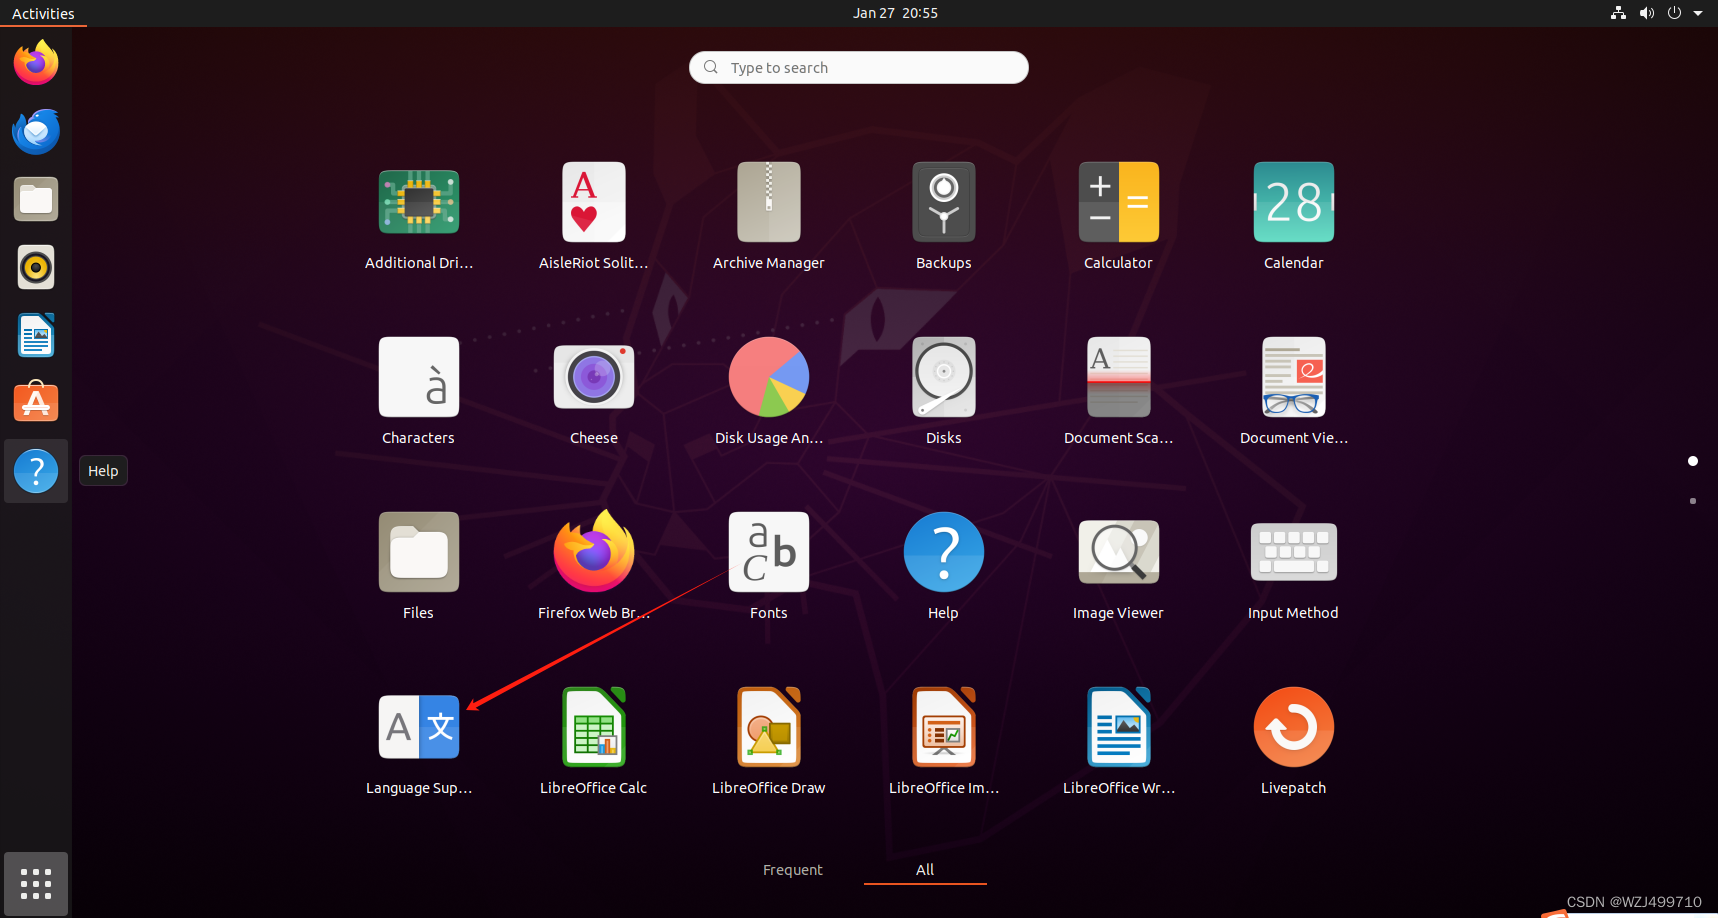The width and height of the screenshot is (1718, 918).
Task: Launch LibreOffice Draw
Action: click(x=769, y=728)
